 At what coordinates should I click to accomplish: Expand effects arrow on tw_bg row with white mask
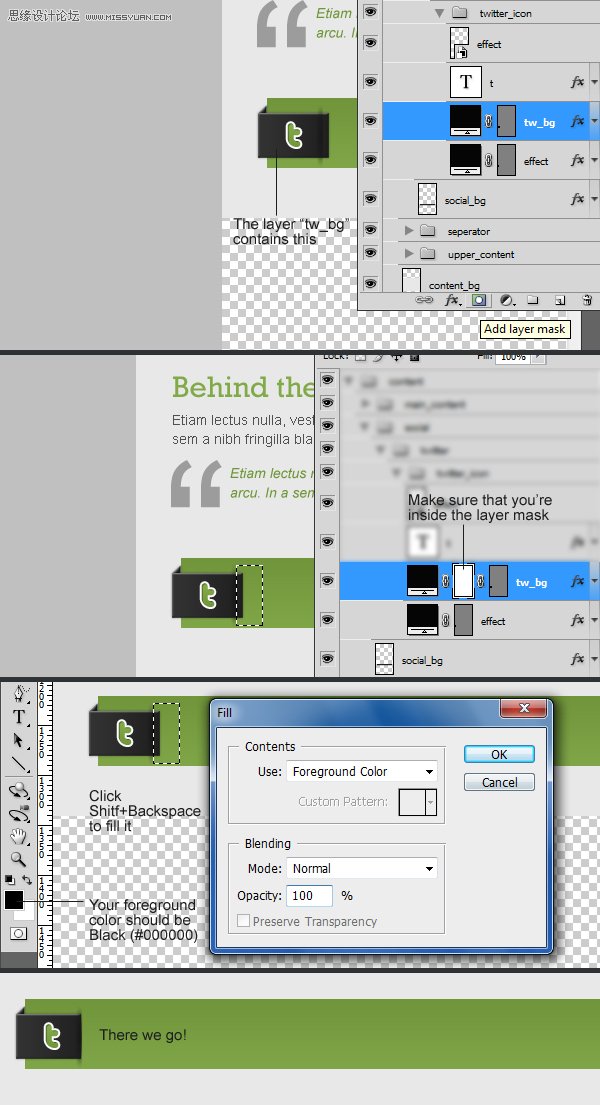pyautogui.click(x=594, y=582)
